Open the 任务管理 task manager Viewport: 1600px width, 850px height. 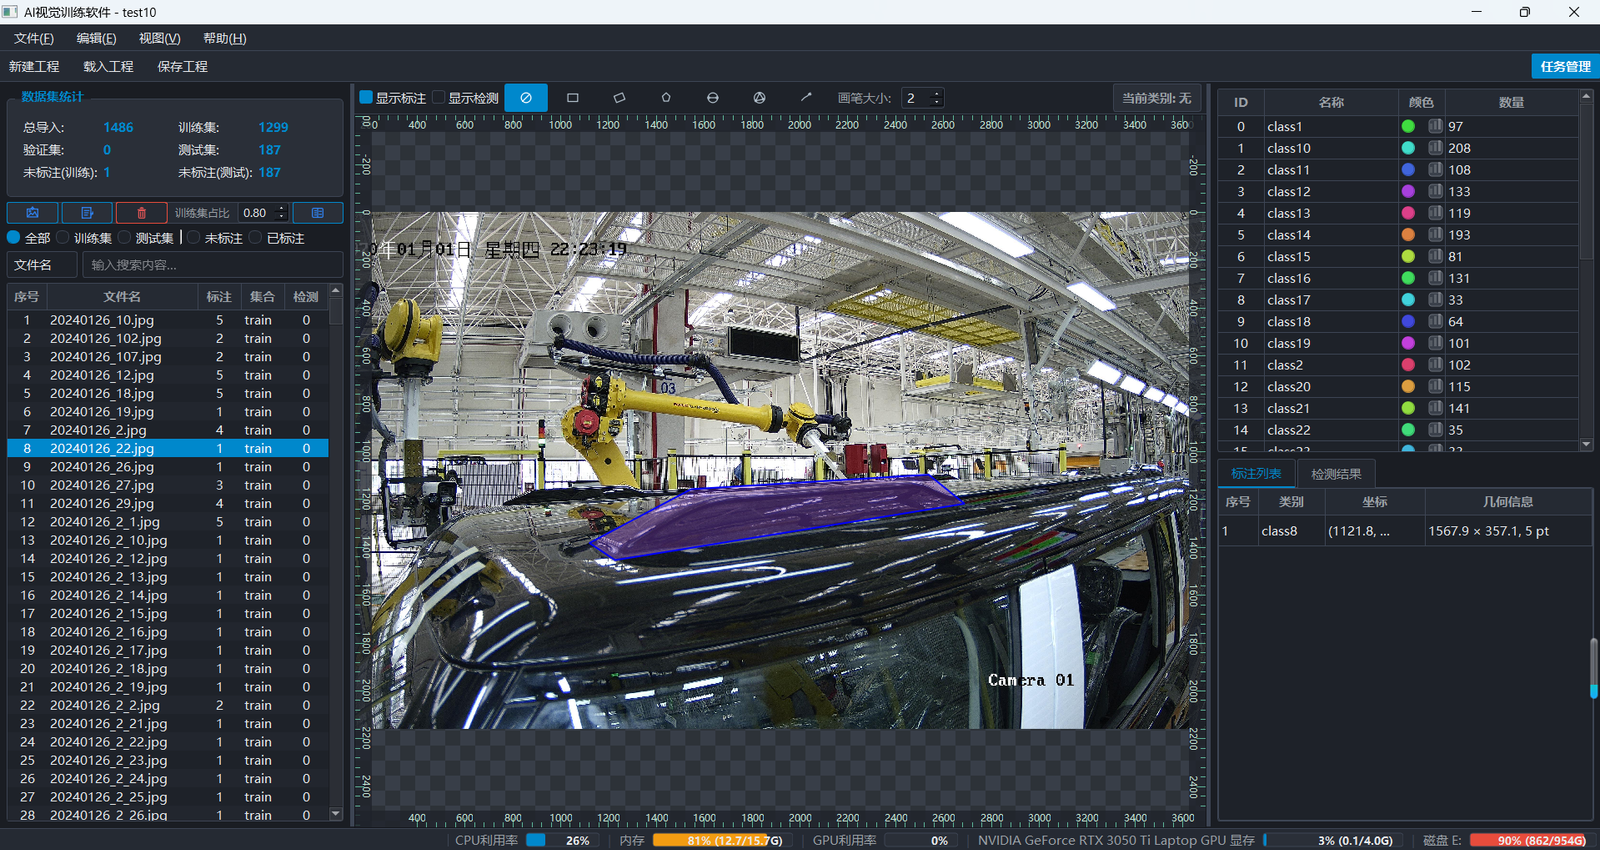(1565, 66)
